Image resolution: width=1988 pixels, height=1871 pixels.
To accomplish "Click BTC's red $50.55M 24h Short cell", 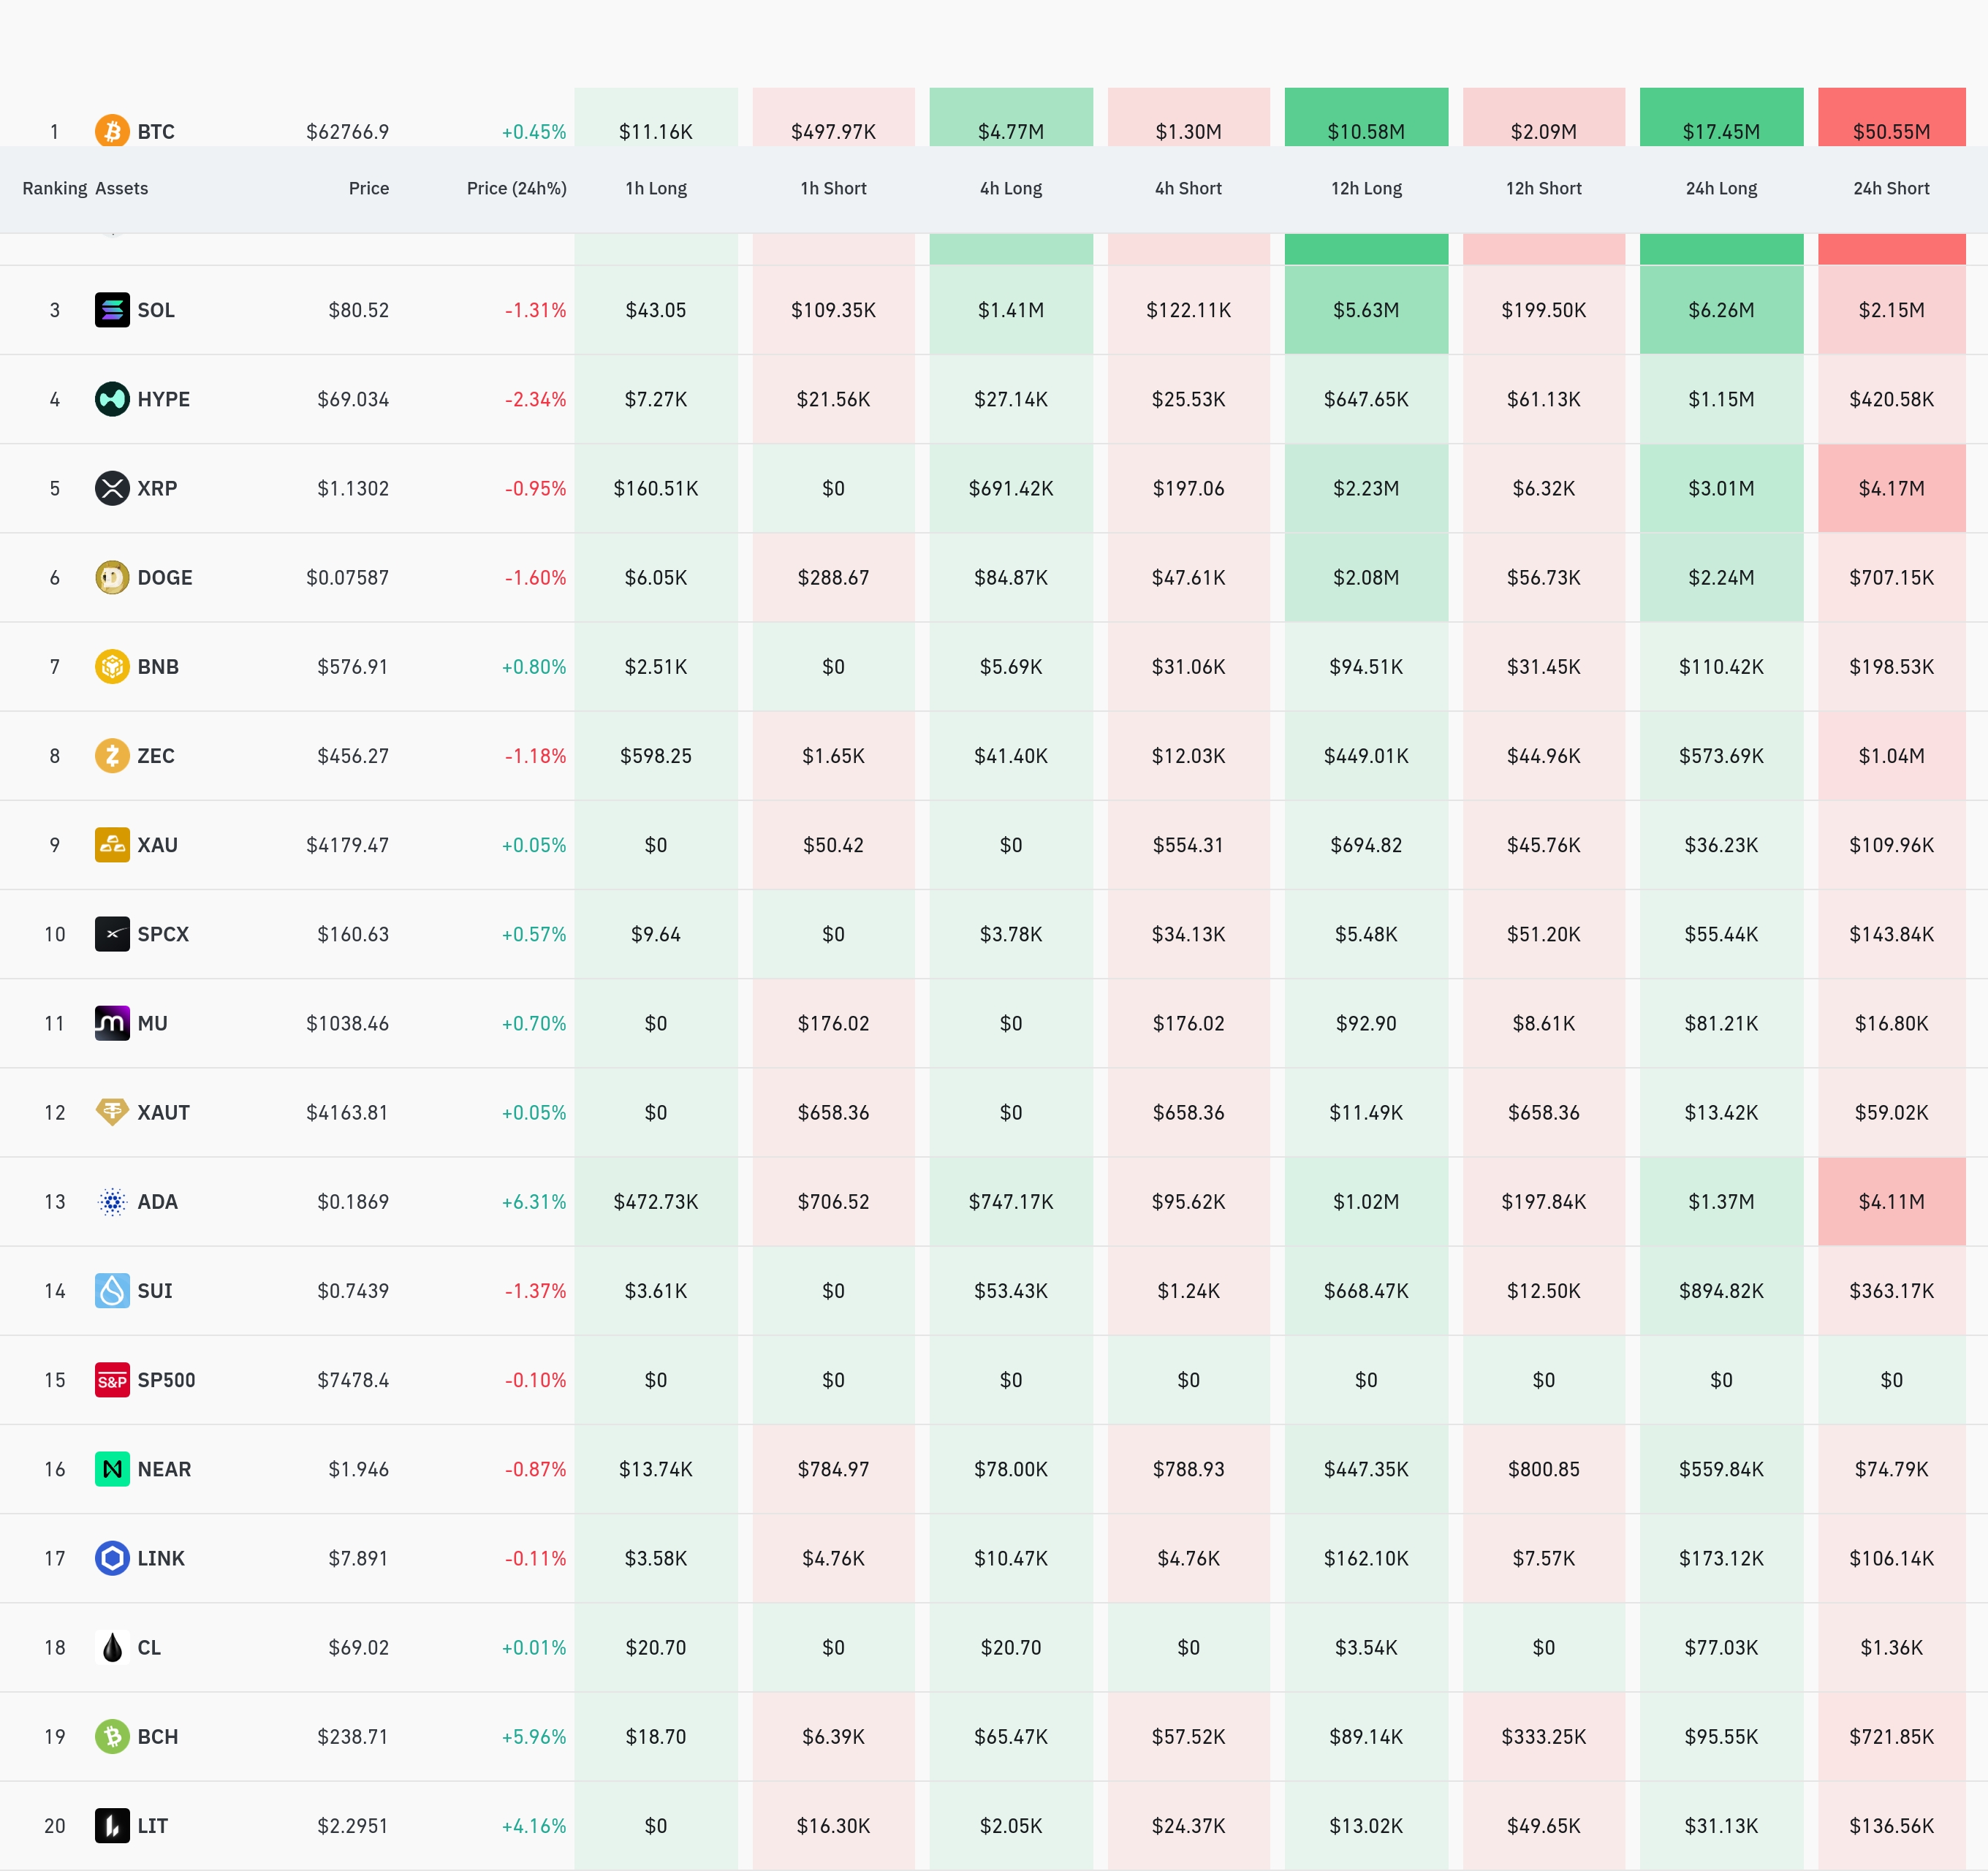I will coord(1891,117).
